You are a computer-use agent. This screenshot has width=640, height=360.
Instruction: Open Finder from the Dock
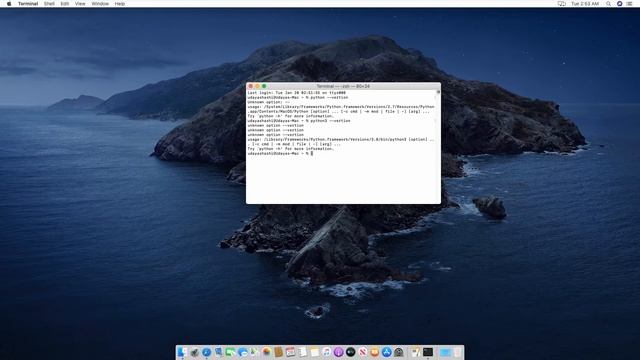182,352
